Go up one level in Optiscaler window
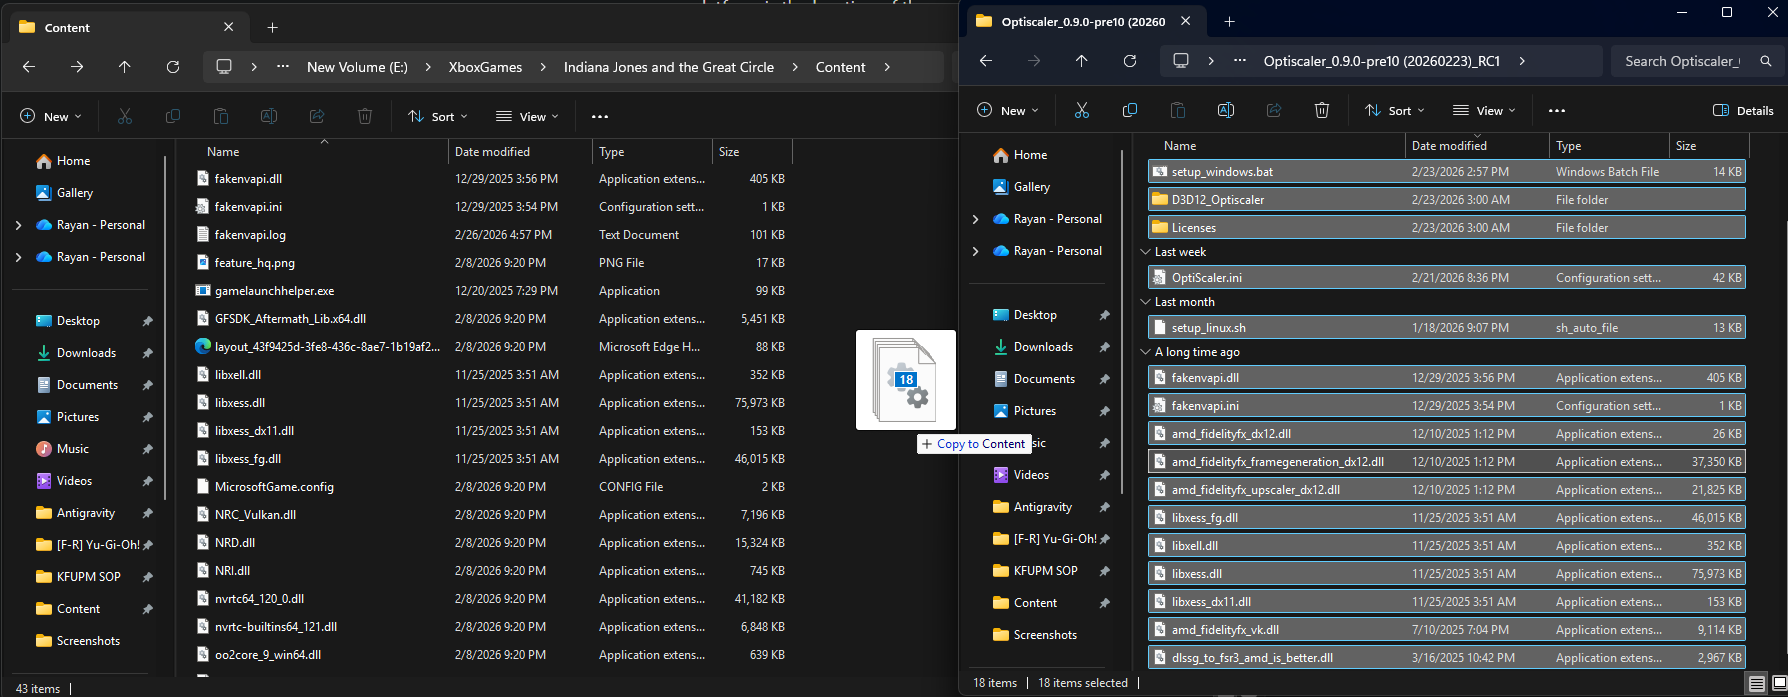 (x=1081, y=61)
